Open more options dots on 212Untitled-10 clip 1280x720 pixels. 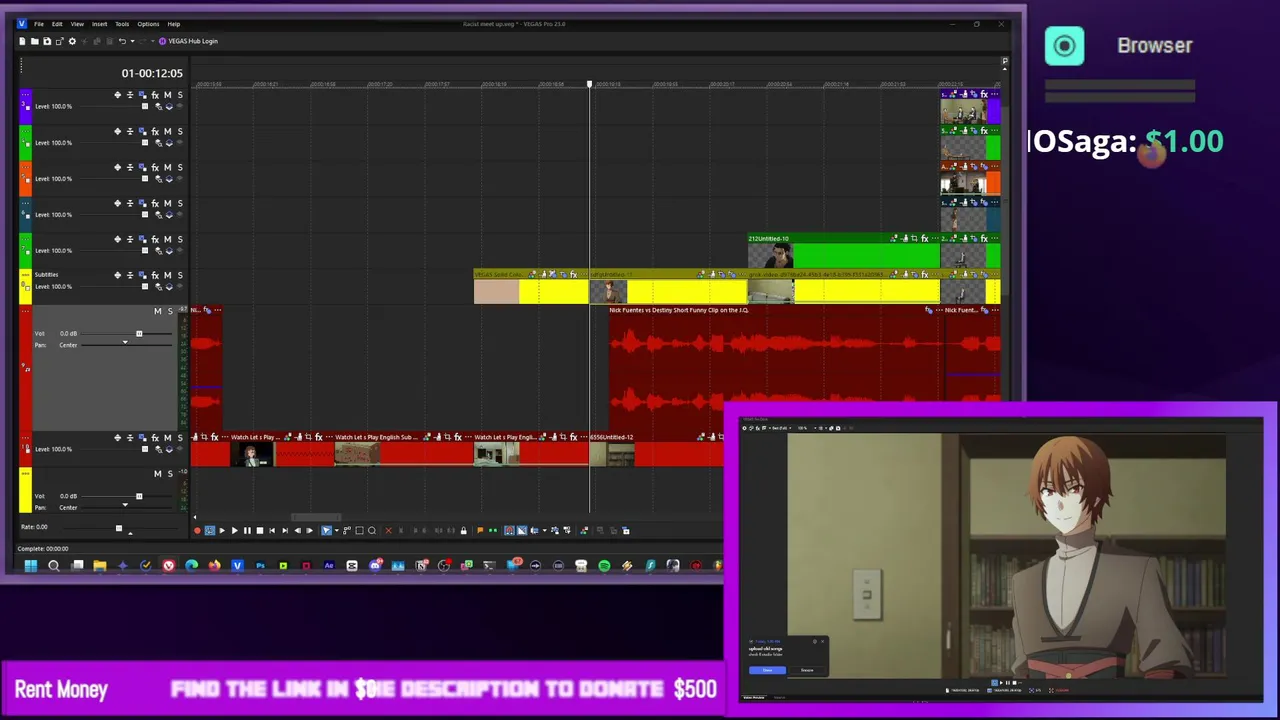(x=935, y=238)
